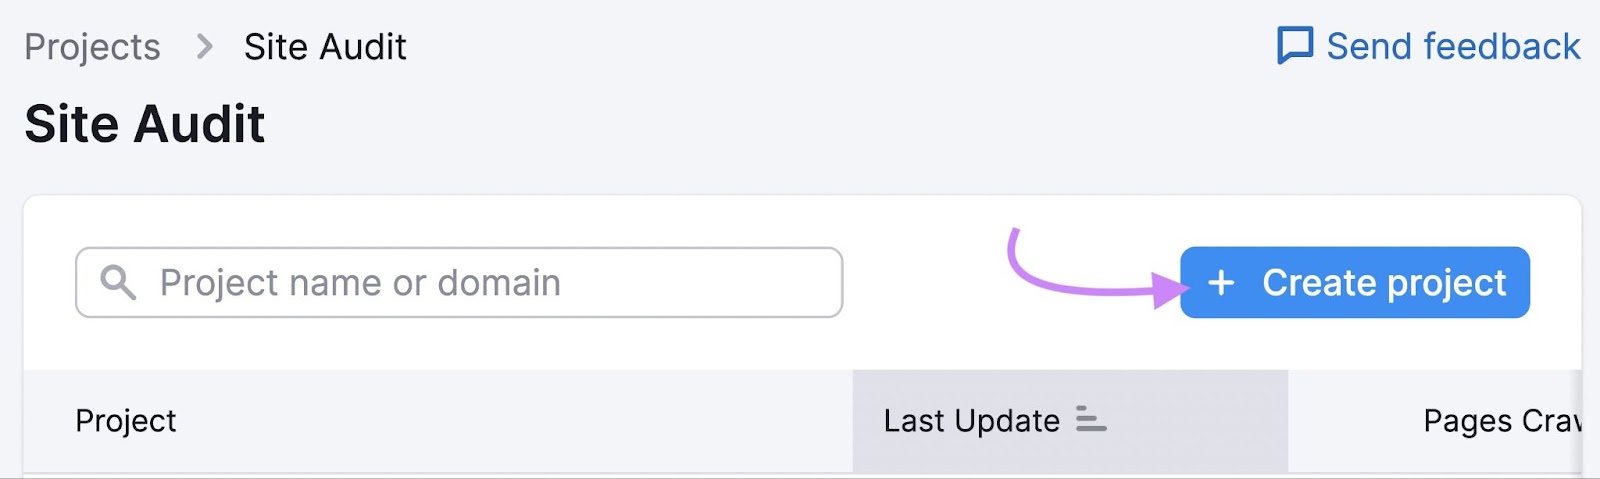Click the sort icon beside Last Update
Image resolution: width=1600 pixels, height=479 pixels.
pos(1090,420)
